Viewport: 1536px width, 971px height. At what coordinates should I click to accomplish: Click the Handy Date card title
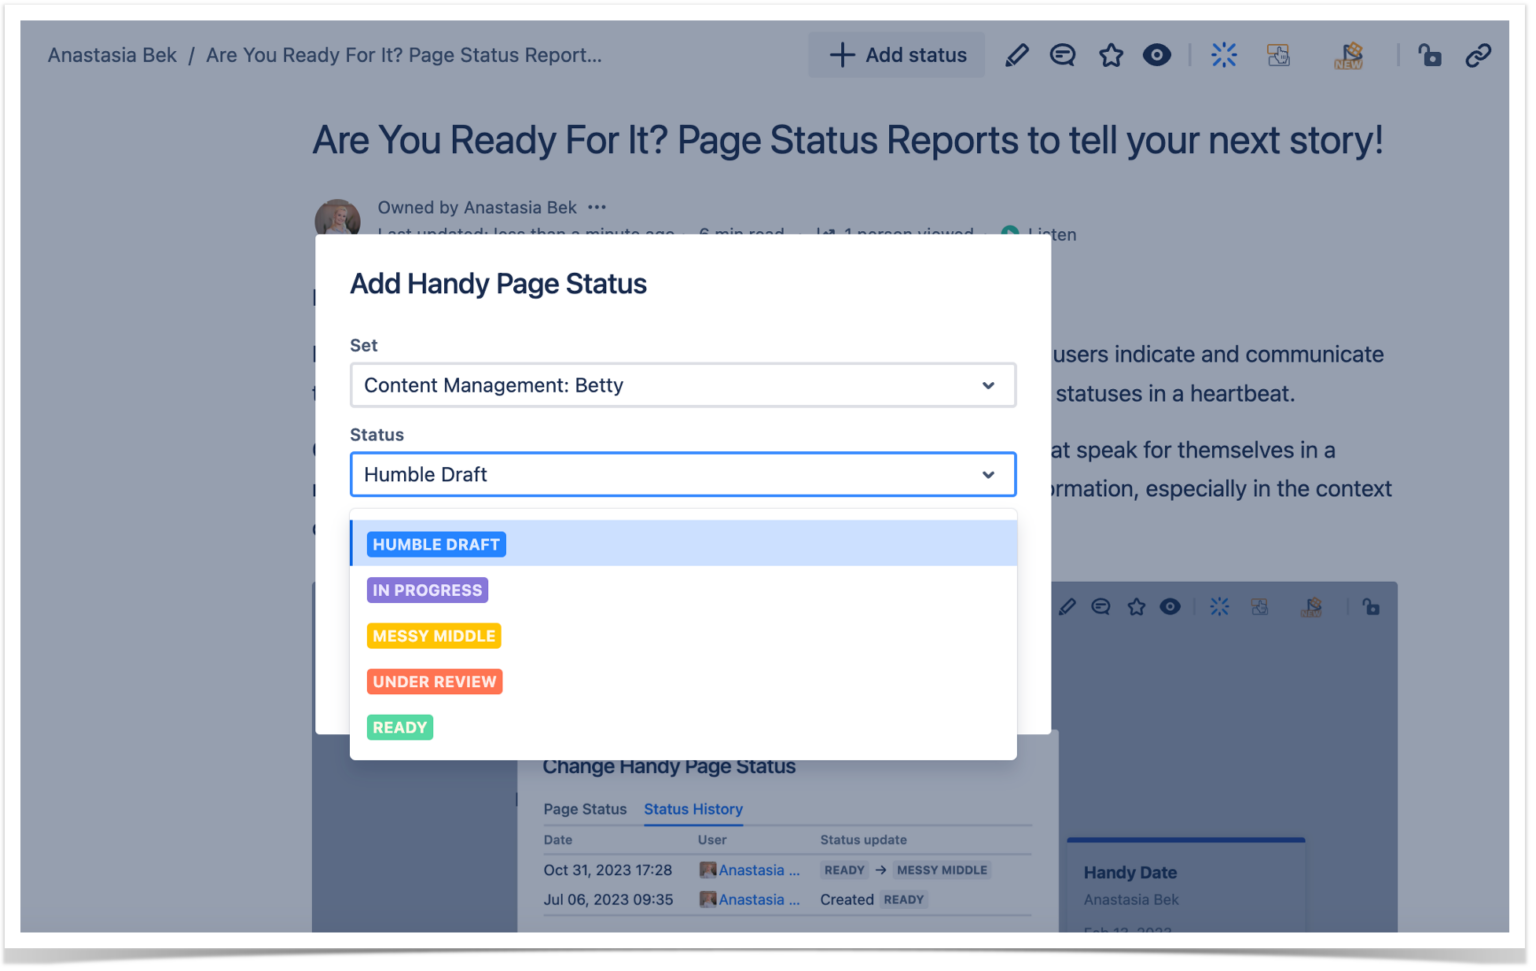pyautogui.click(x=1130, y=873)
